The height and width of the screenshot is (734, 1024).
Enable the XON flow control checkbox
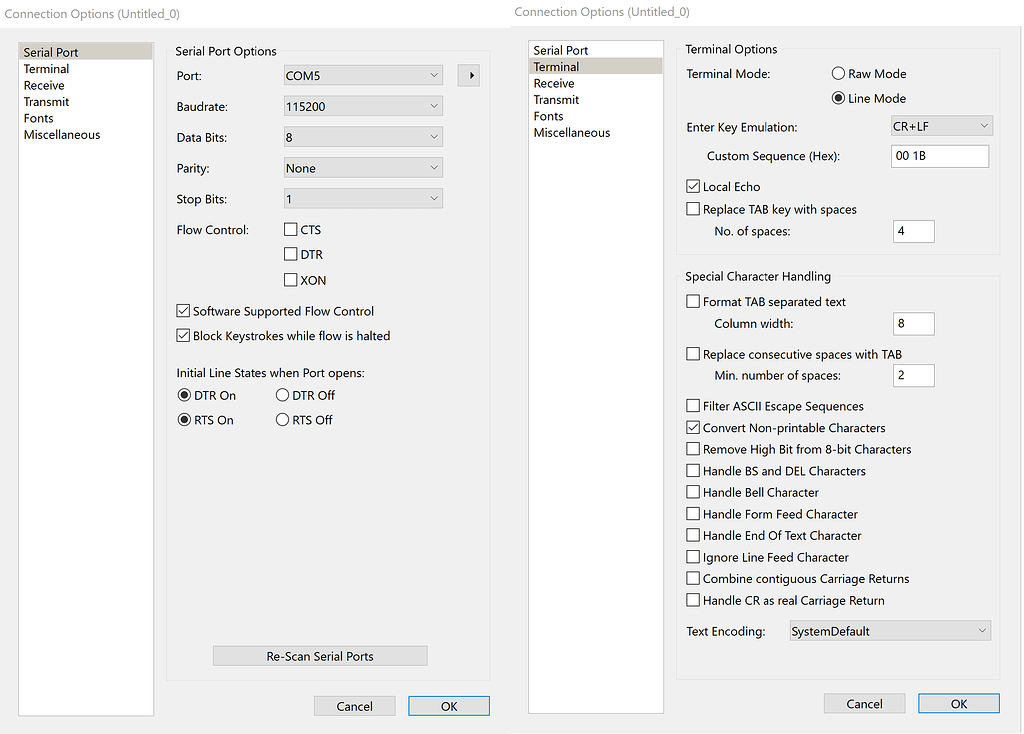pyautogui.click(x=289, y=280)
